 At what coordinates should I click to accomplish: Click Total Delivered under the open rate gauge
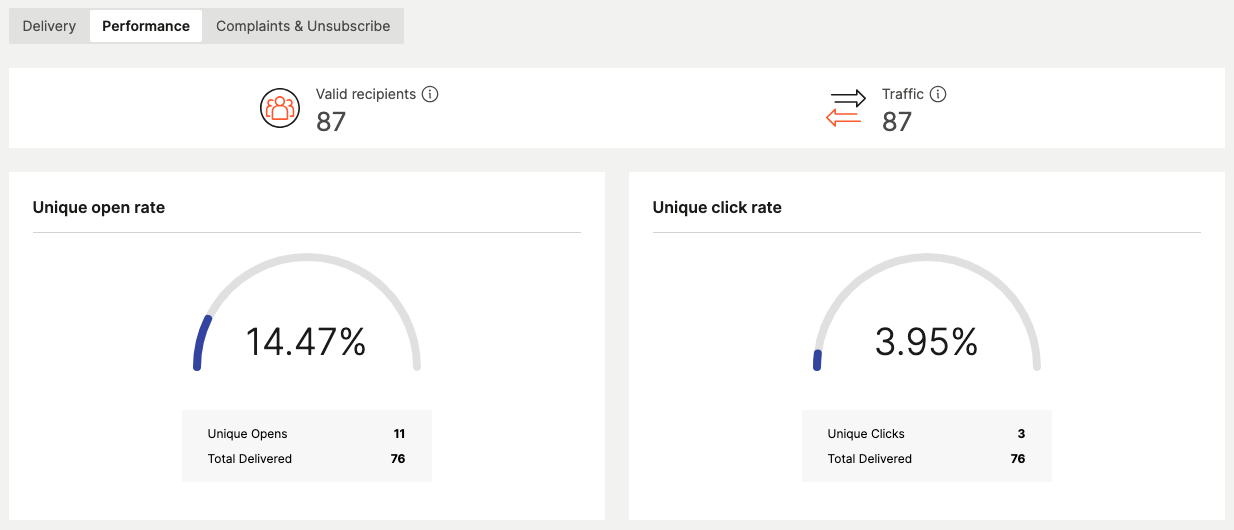pyautogui.click(x=250, y=459)
